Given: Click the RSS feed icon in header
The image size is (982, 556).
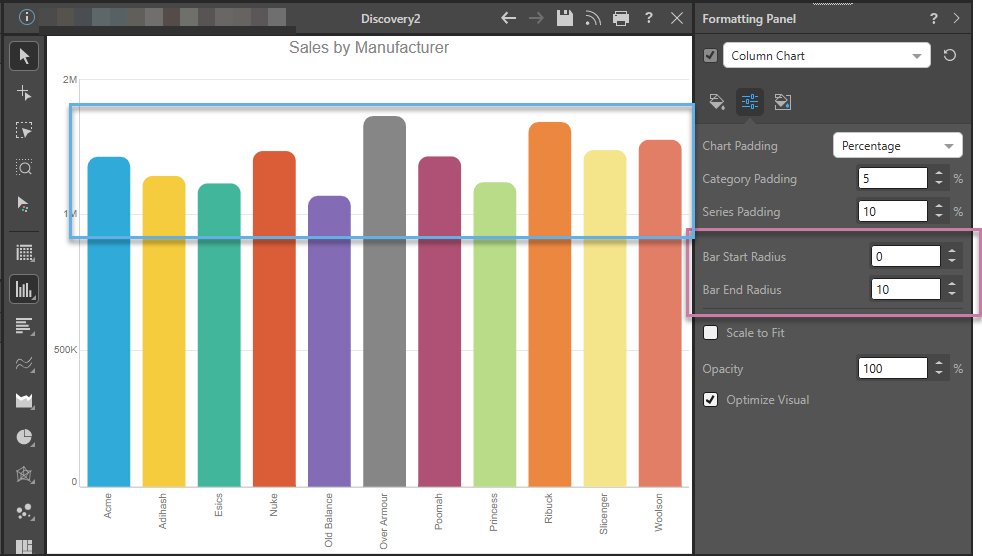Looking at the screenshot, I should pos(593,18).
